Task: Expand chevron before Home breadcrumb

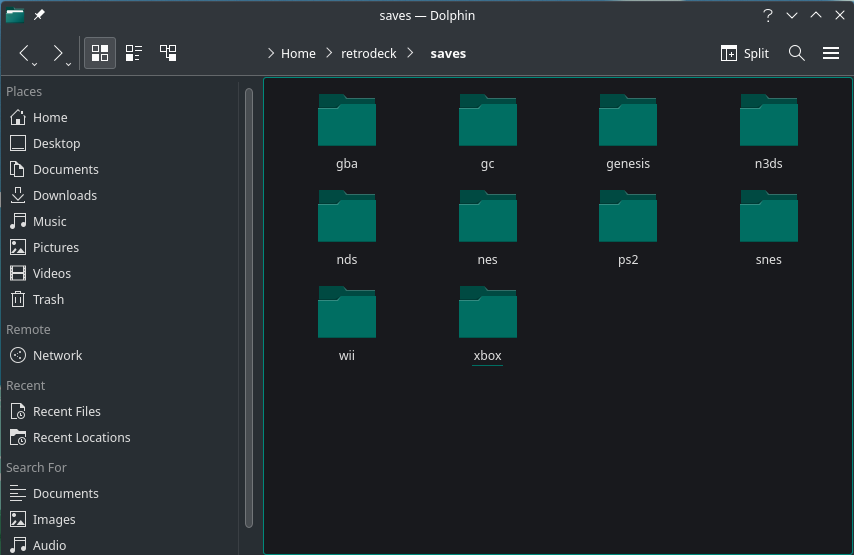Action: point(271,53)
